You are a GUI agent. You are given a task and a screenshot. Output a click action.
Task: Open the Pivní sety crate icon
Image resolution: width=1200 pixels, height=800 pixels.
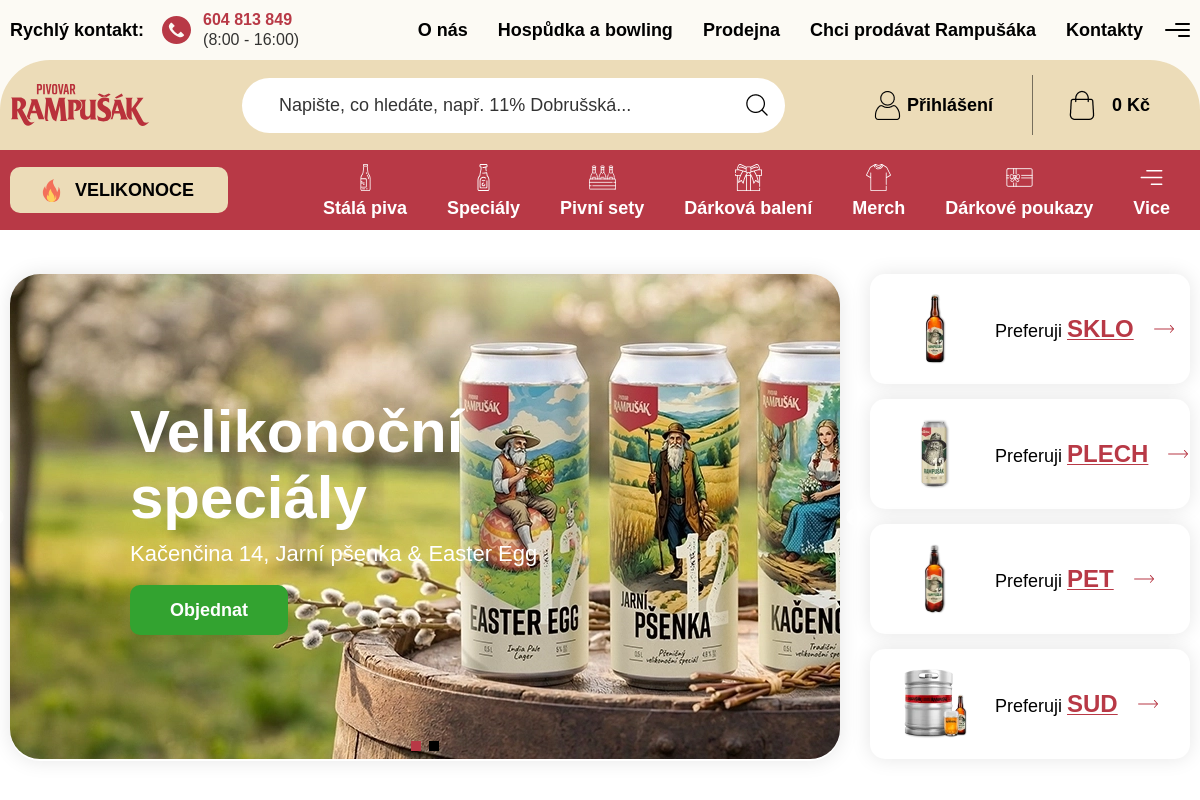coord(602,178)
